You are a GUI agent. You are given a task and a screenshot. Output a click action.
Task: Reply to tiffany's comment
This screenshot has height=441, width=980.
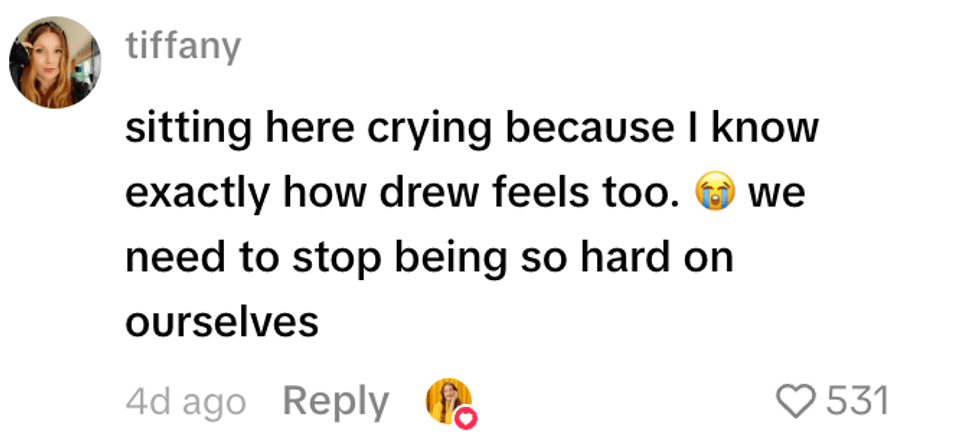[335, 401]
